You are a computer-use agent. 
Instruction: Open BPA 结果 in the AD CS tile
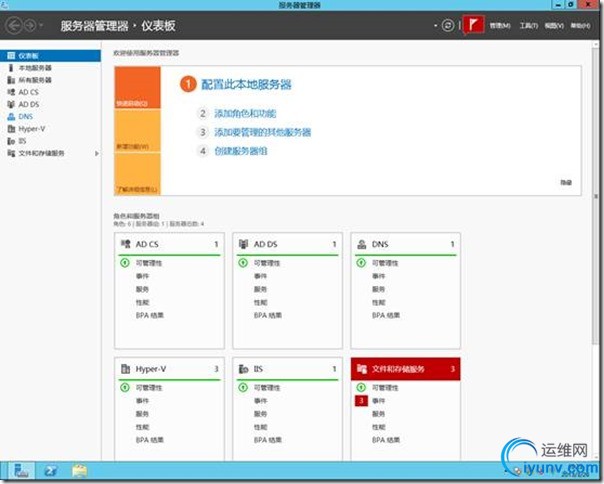click(150, 315)
